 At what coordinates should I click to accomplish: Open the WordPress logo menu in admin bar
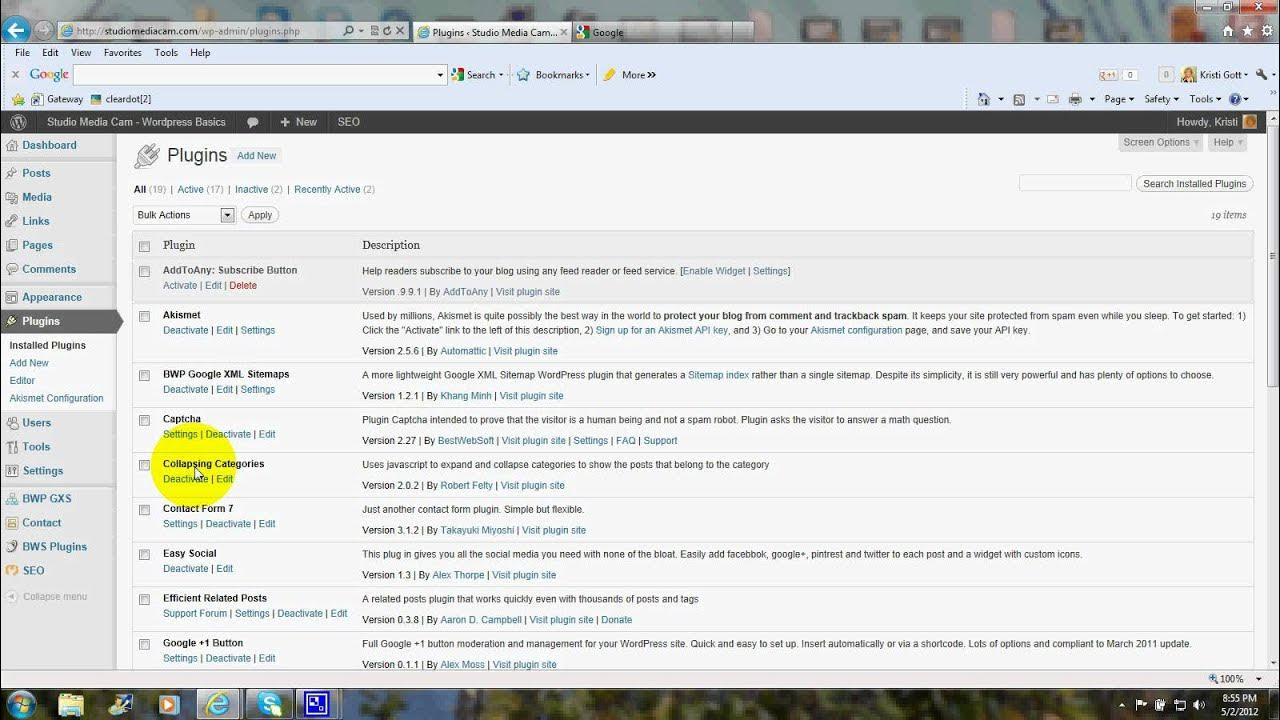point(18,122)
